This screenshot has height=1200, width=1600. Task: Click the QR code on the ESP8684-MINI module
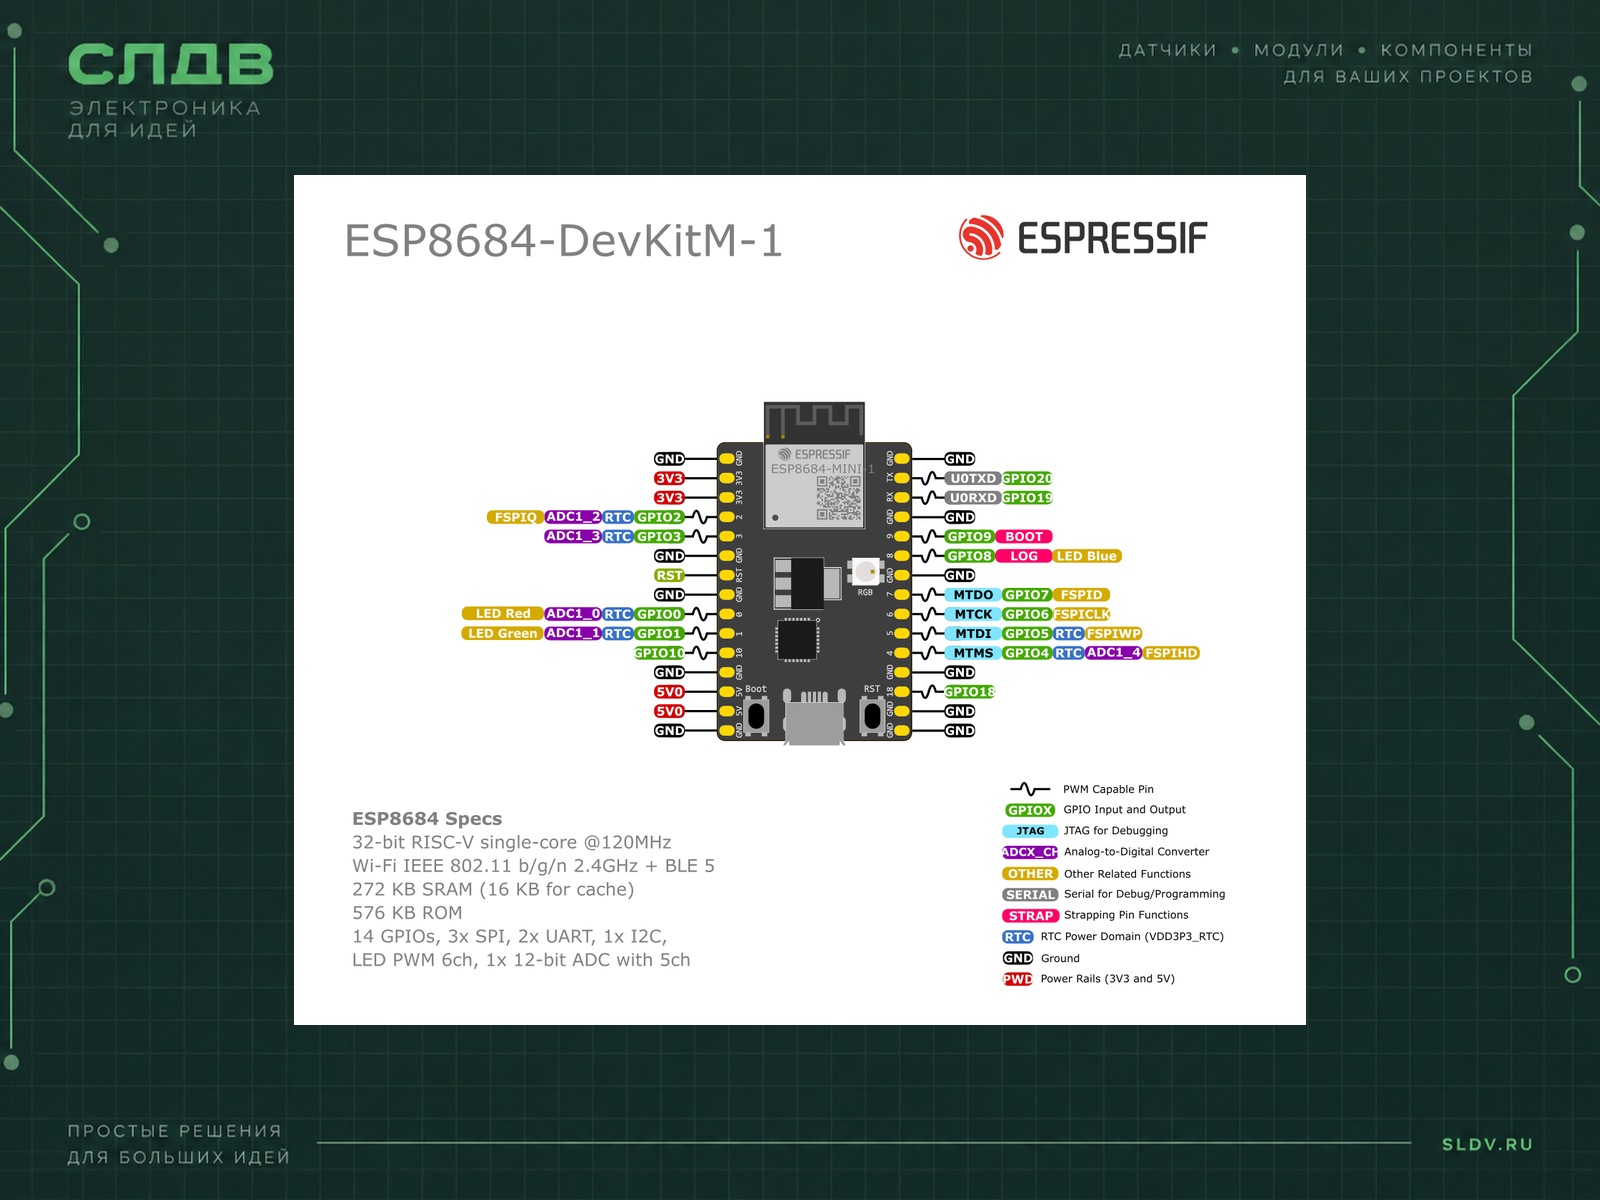839,497
